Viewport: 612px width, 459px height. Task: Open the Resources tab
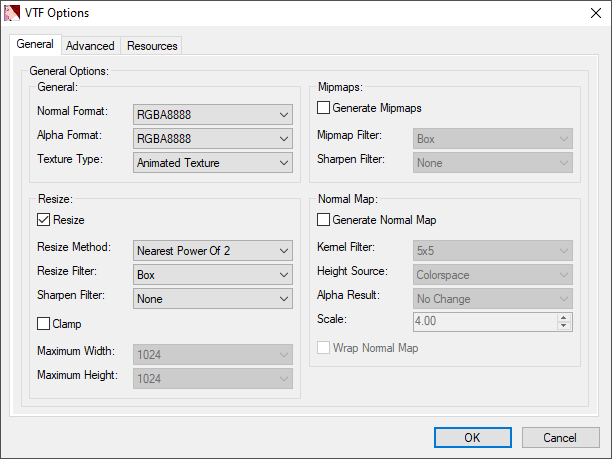pyautogui.click(x=152, y=46)
